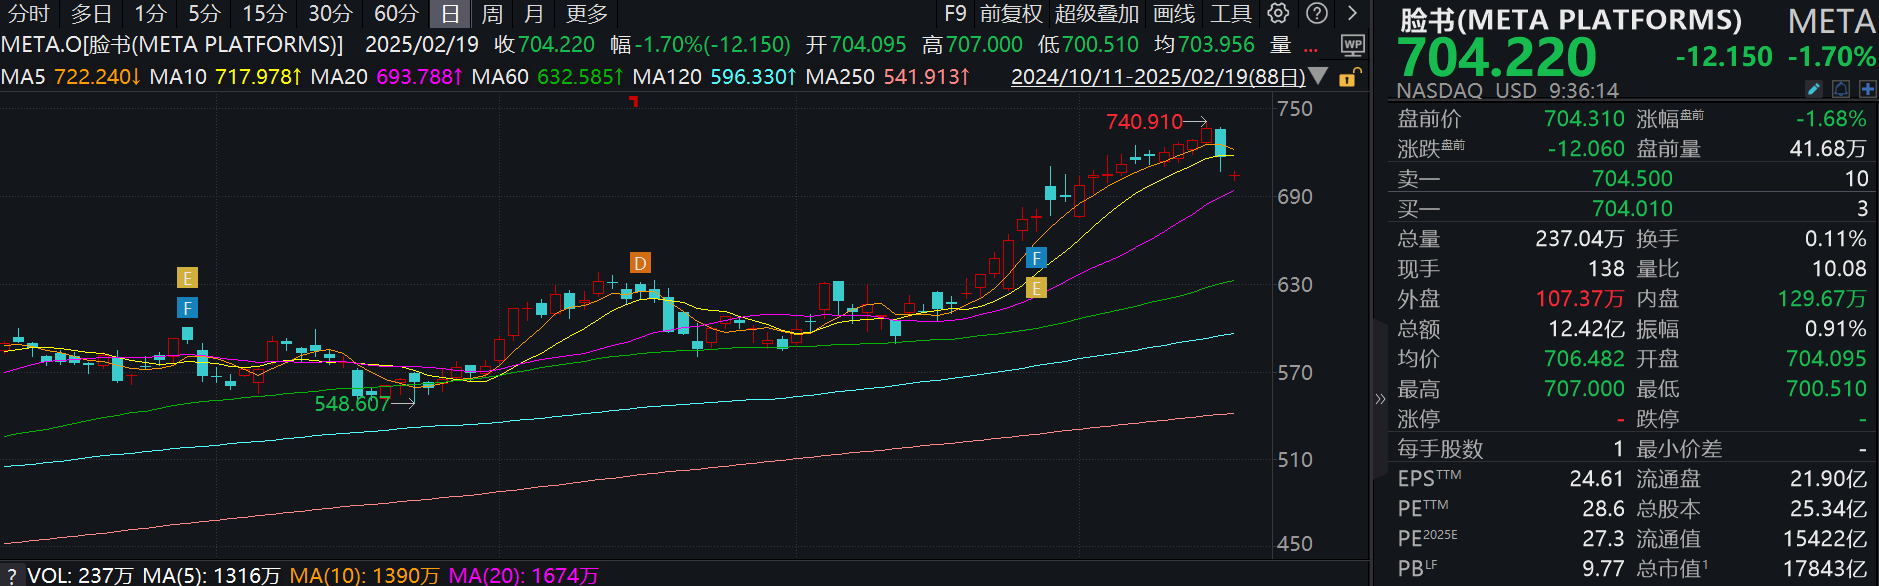
Task: Click the WP monitor icon
Action: coord(1352,45)
